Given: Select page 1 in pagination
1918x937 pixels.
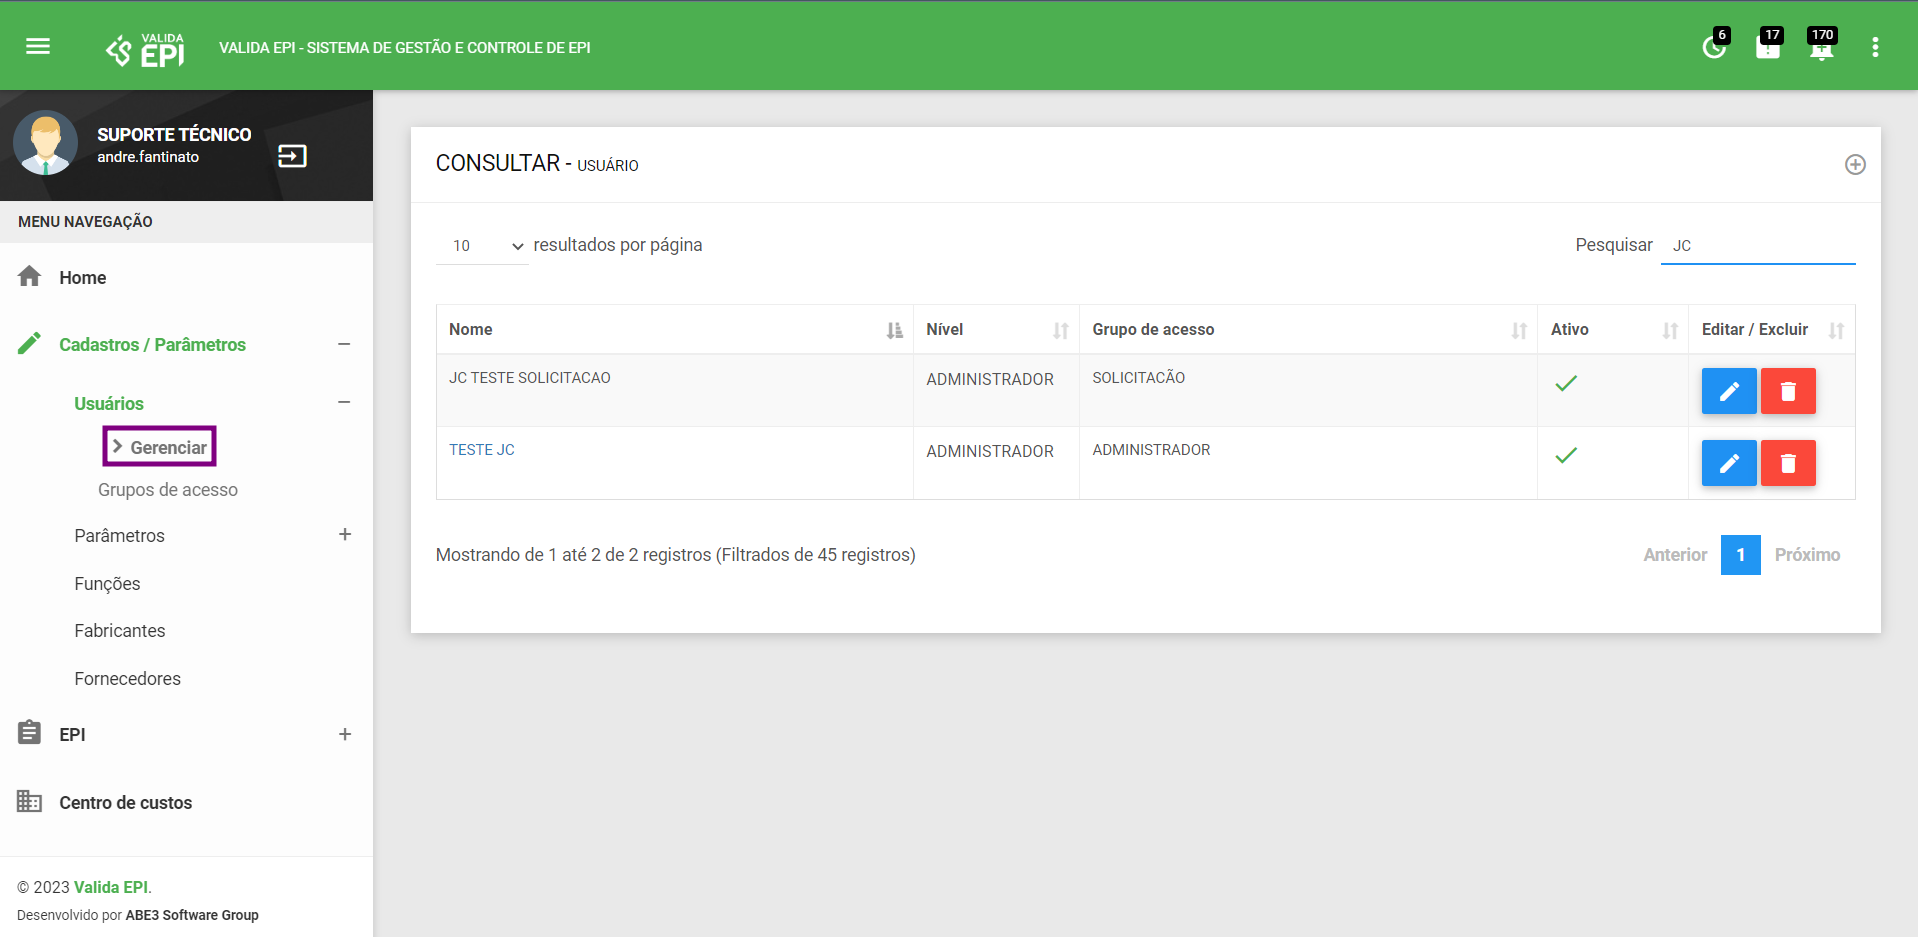Looking at the screenshot, I should (x=1740, y=555).
